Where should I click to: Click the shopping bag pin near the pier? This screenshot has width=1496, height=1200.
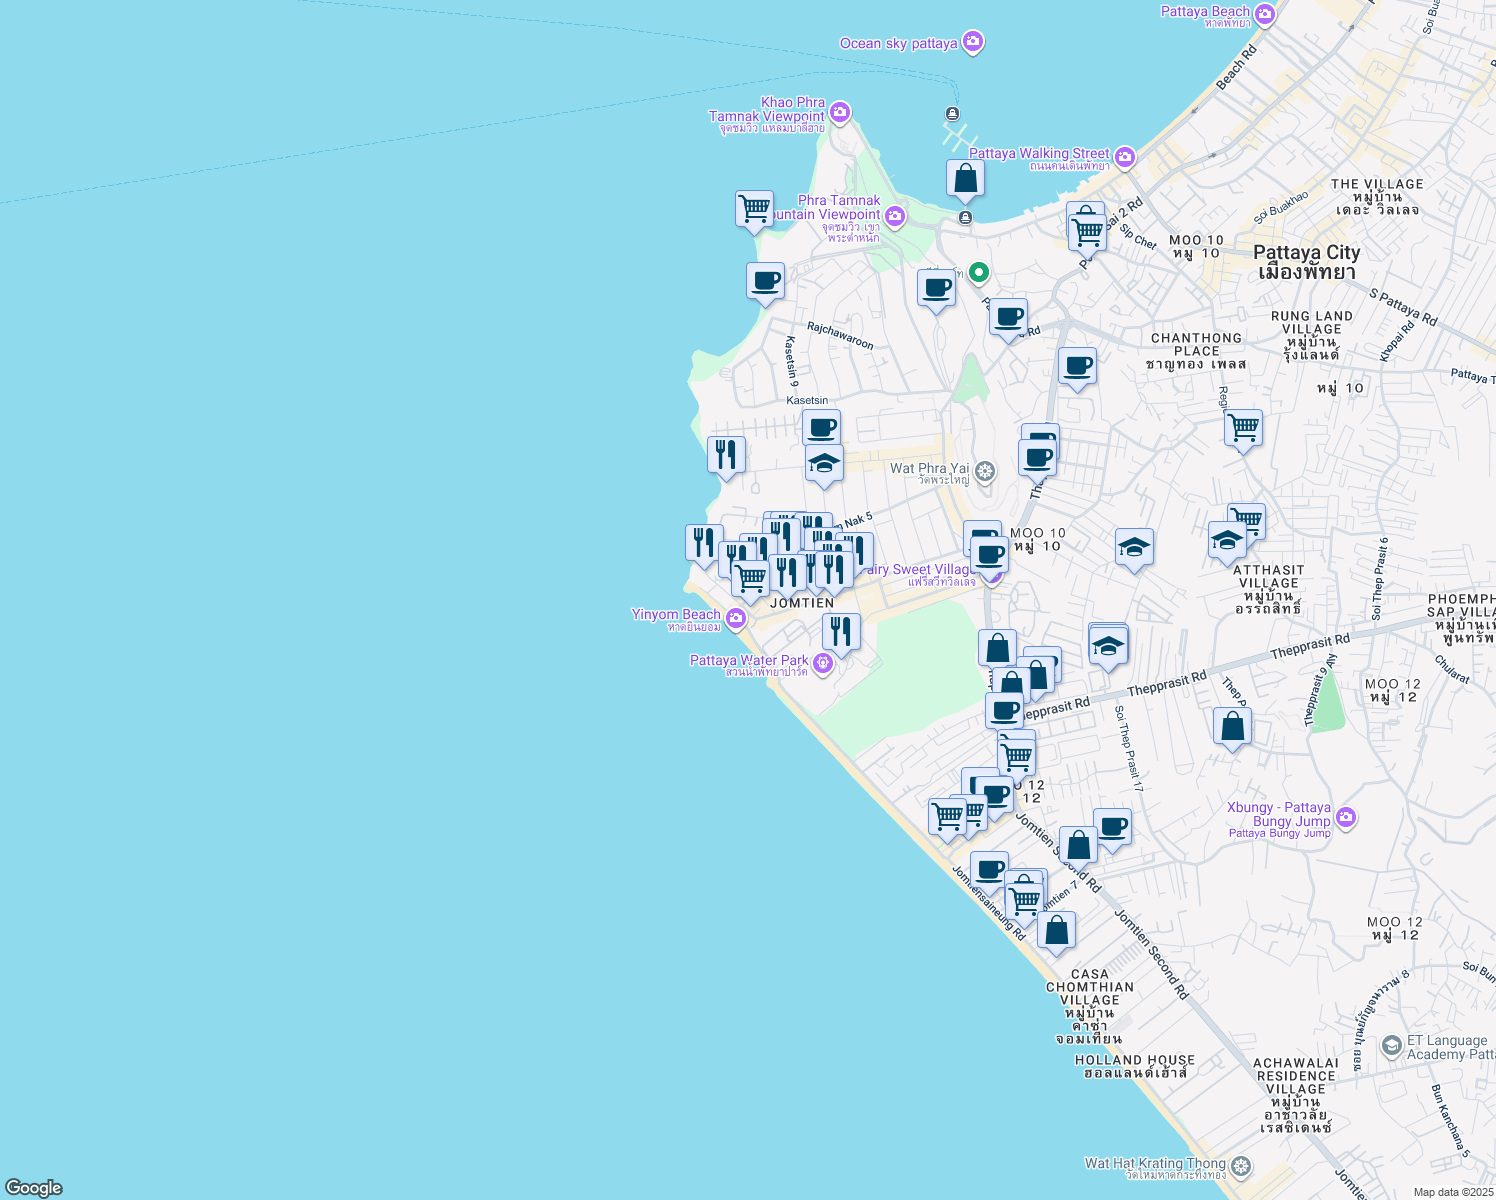tap(966, 180)
